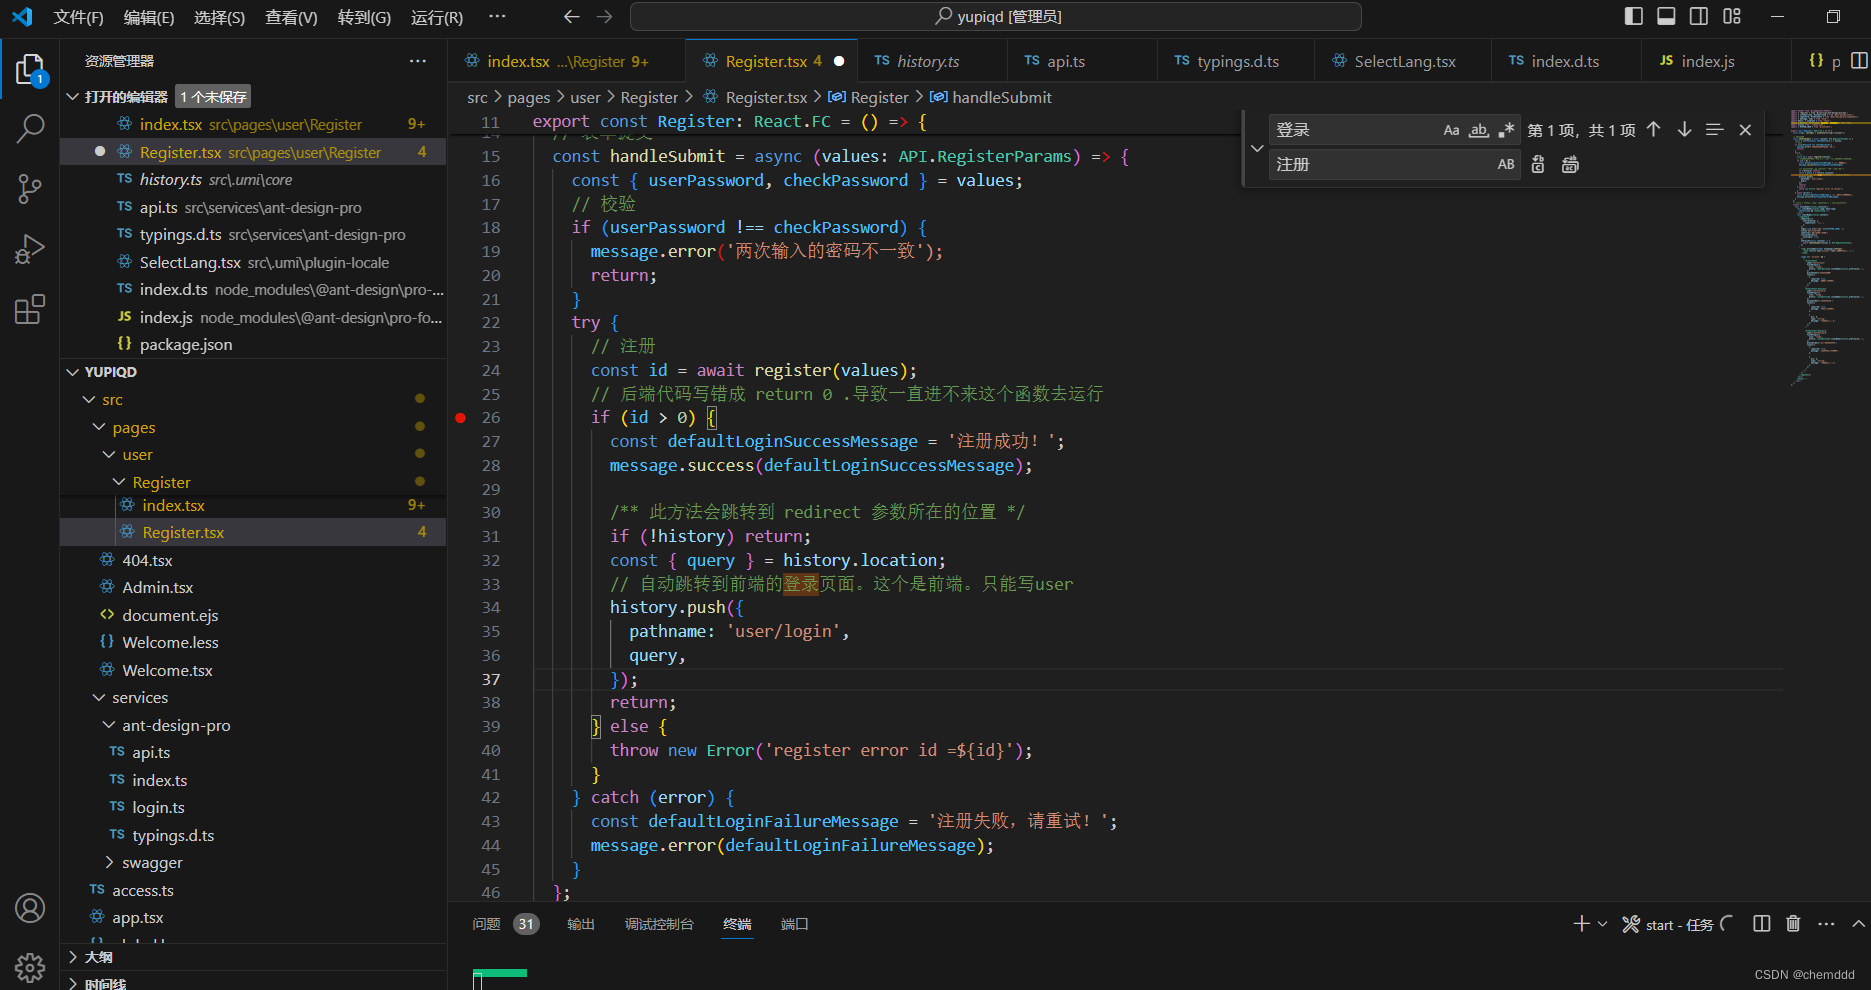Open the customize layout icon
The width and height of the screenshot is (1871, 990).
click(1732, 16)
